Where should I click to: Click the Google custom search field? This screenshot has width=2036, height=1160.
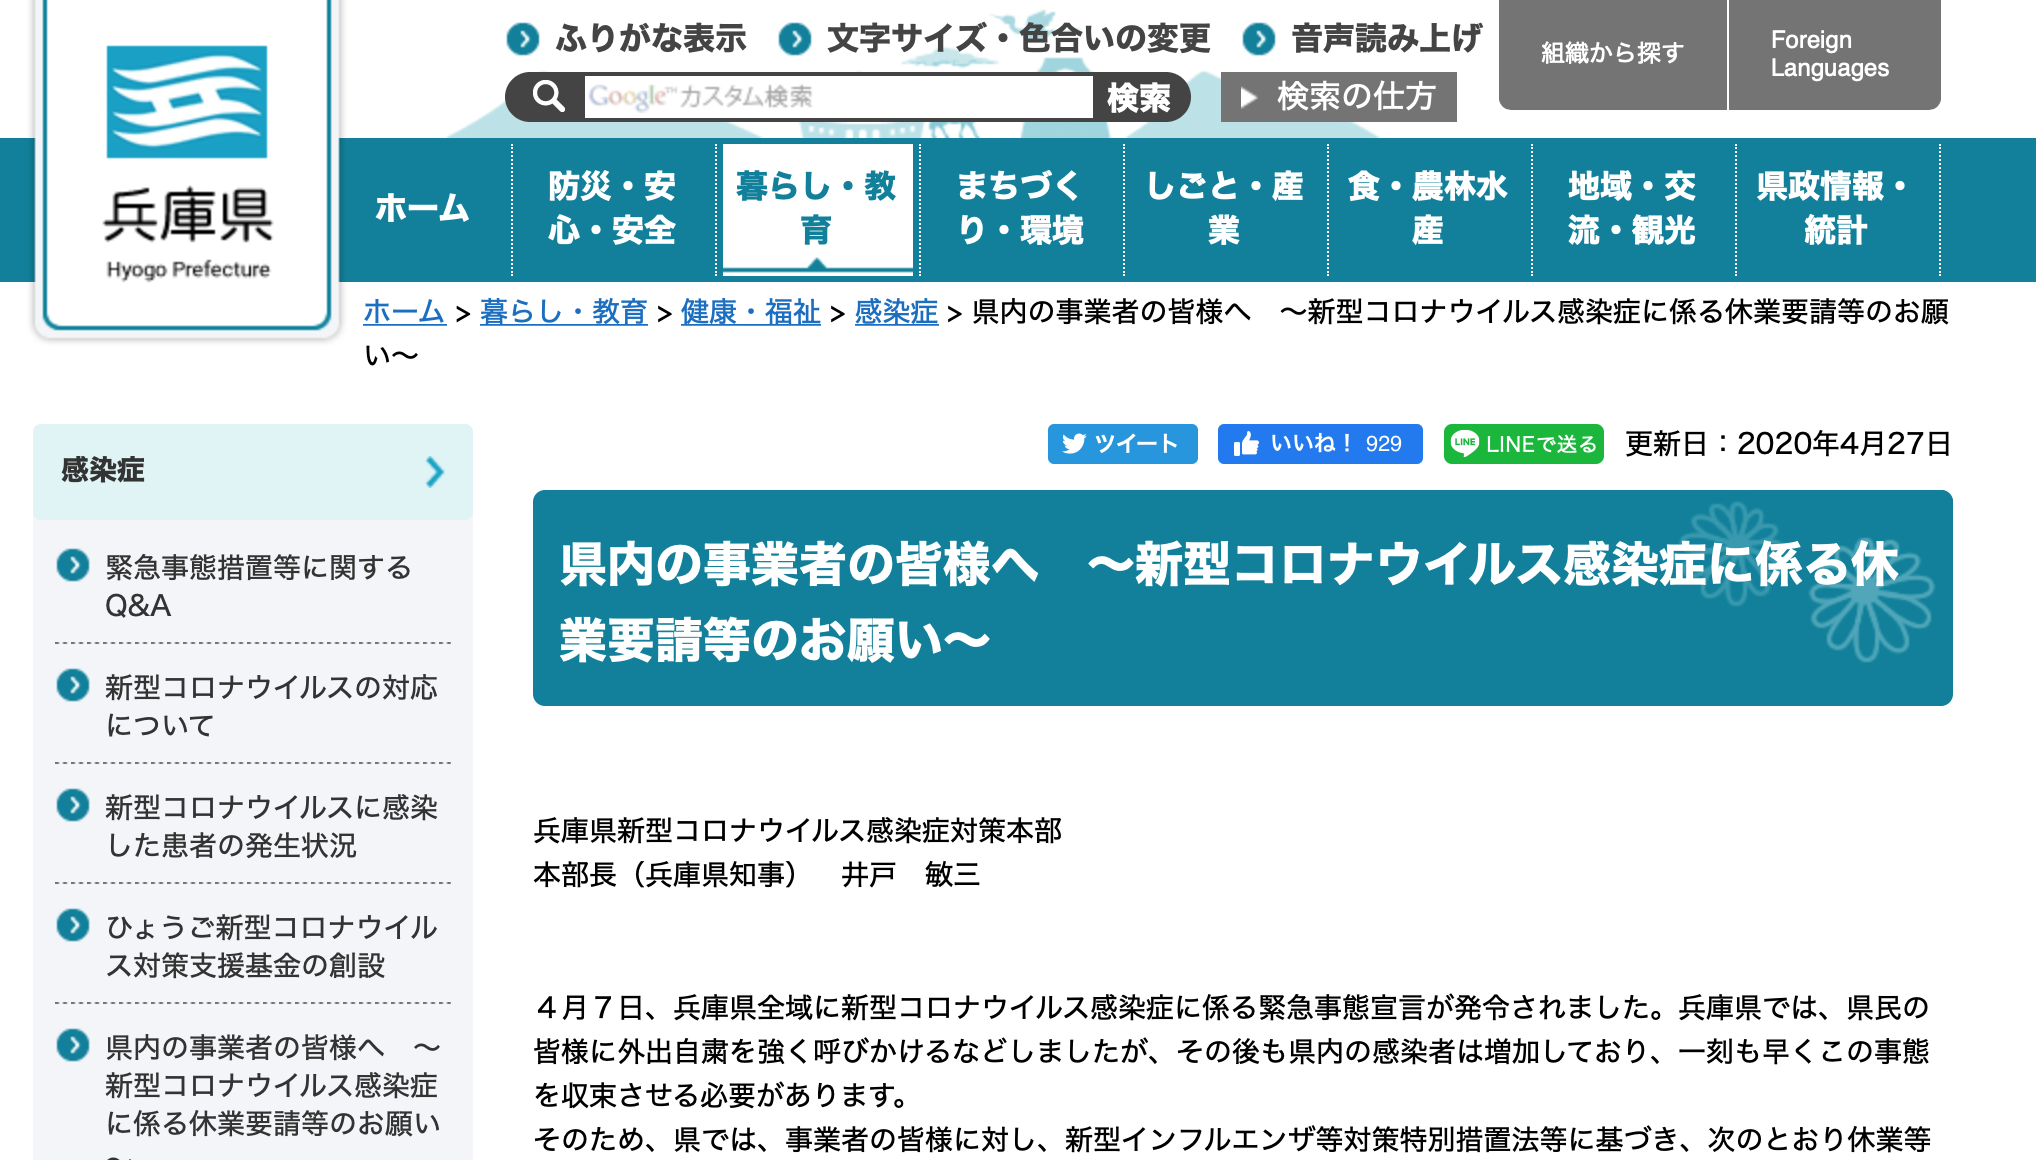click(838, 97)
